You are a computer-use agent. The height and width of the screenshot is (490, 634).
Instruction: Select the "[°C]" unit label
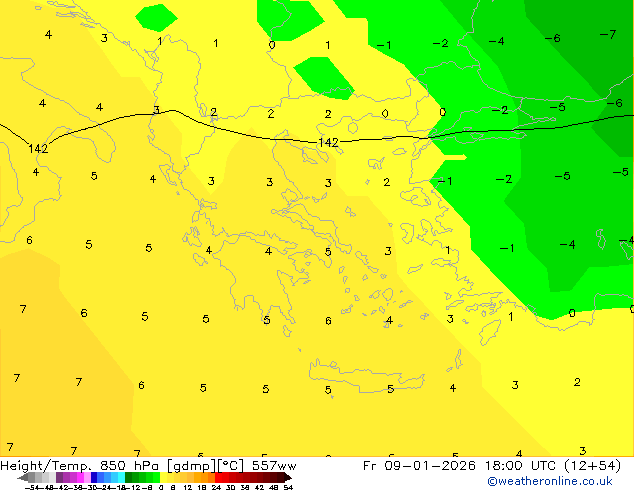[231, 466]
